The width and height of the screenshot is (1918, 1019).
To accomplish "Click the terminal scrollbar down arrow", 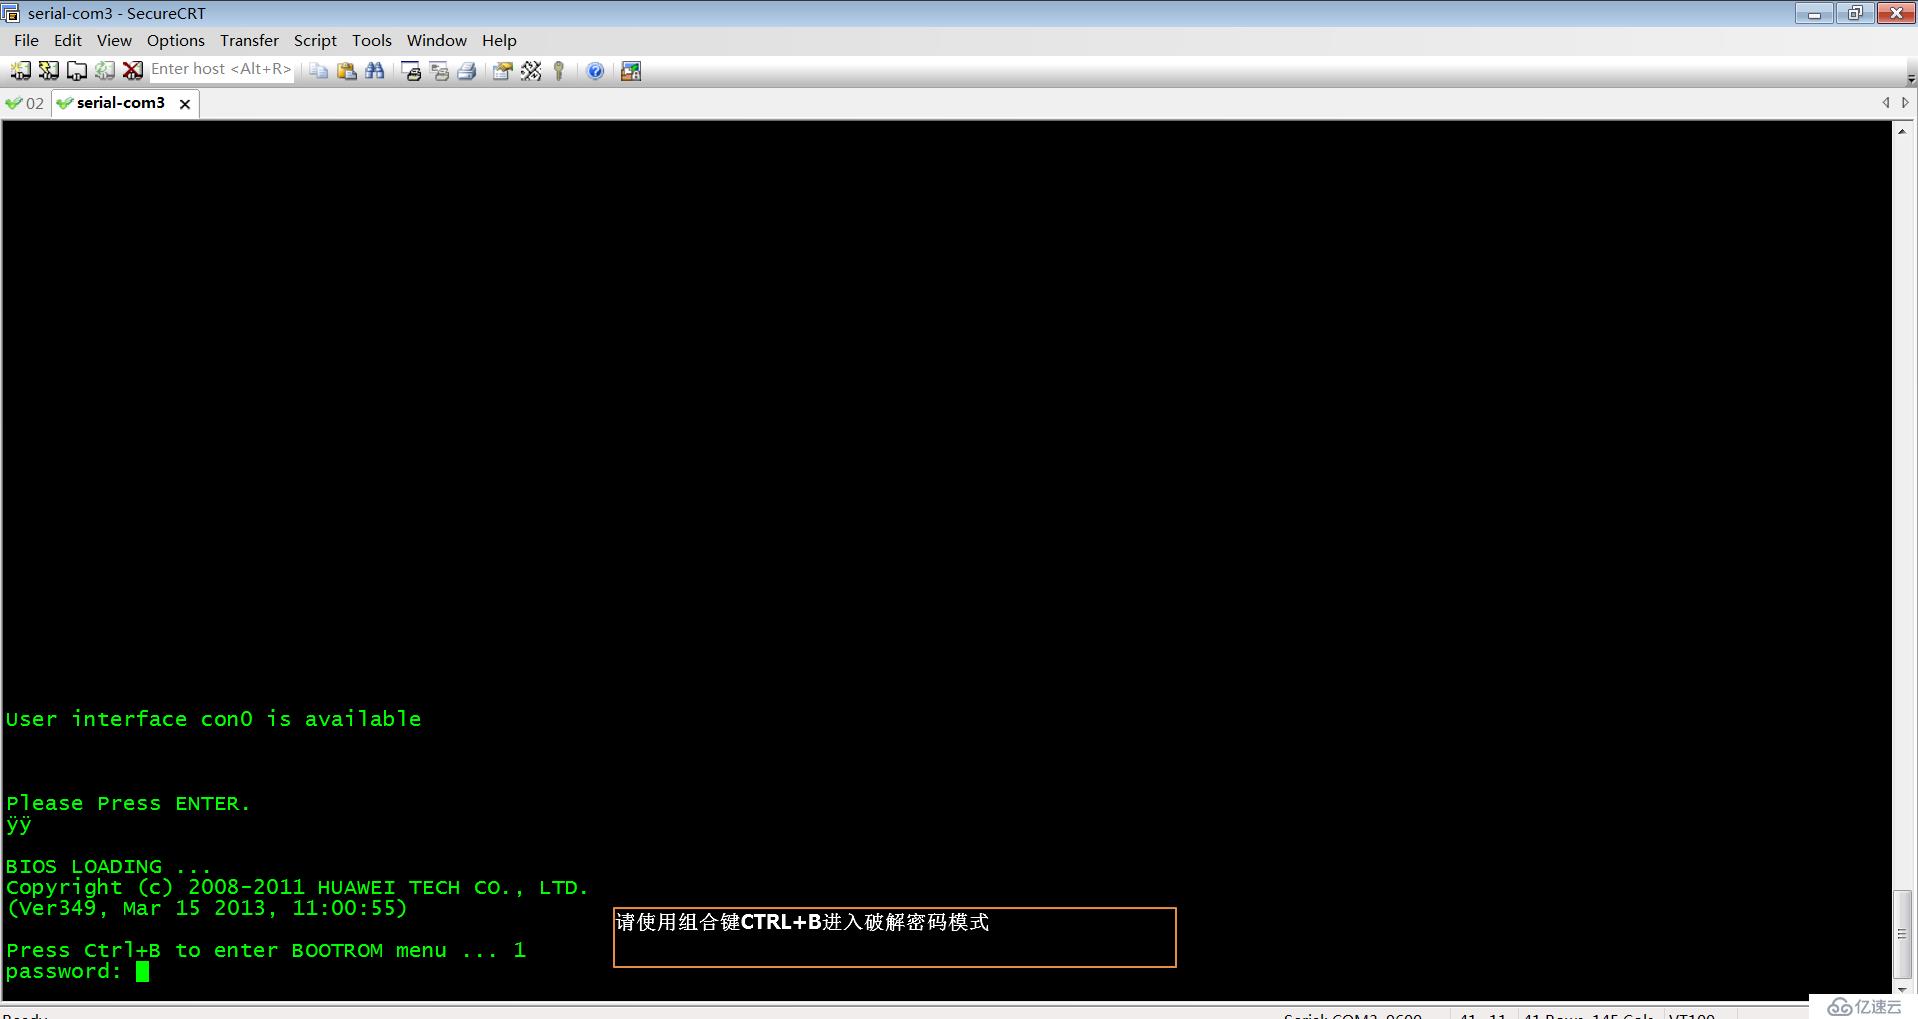I will point(1902,990).
